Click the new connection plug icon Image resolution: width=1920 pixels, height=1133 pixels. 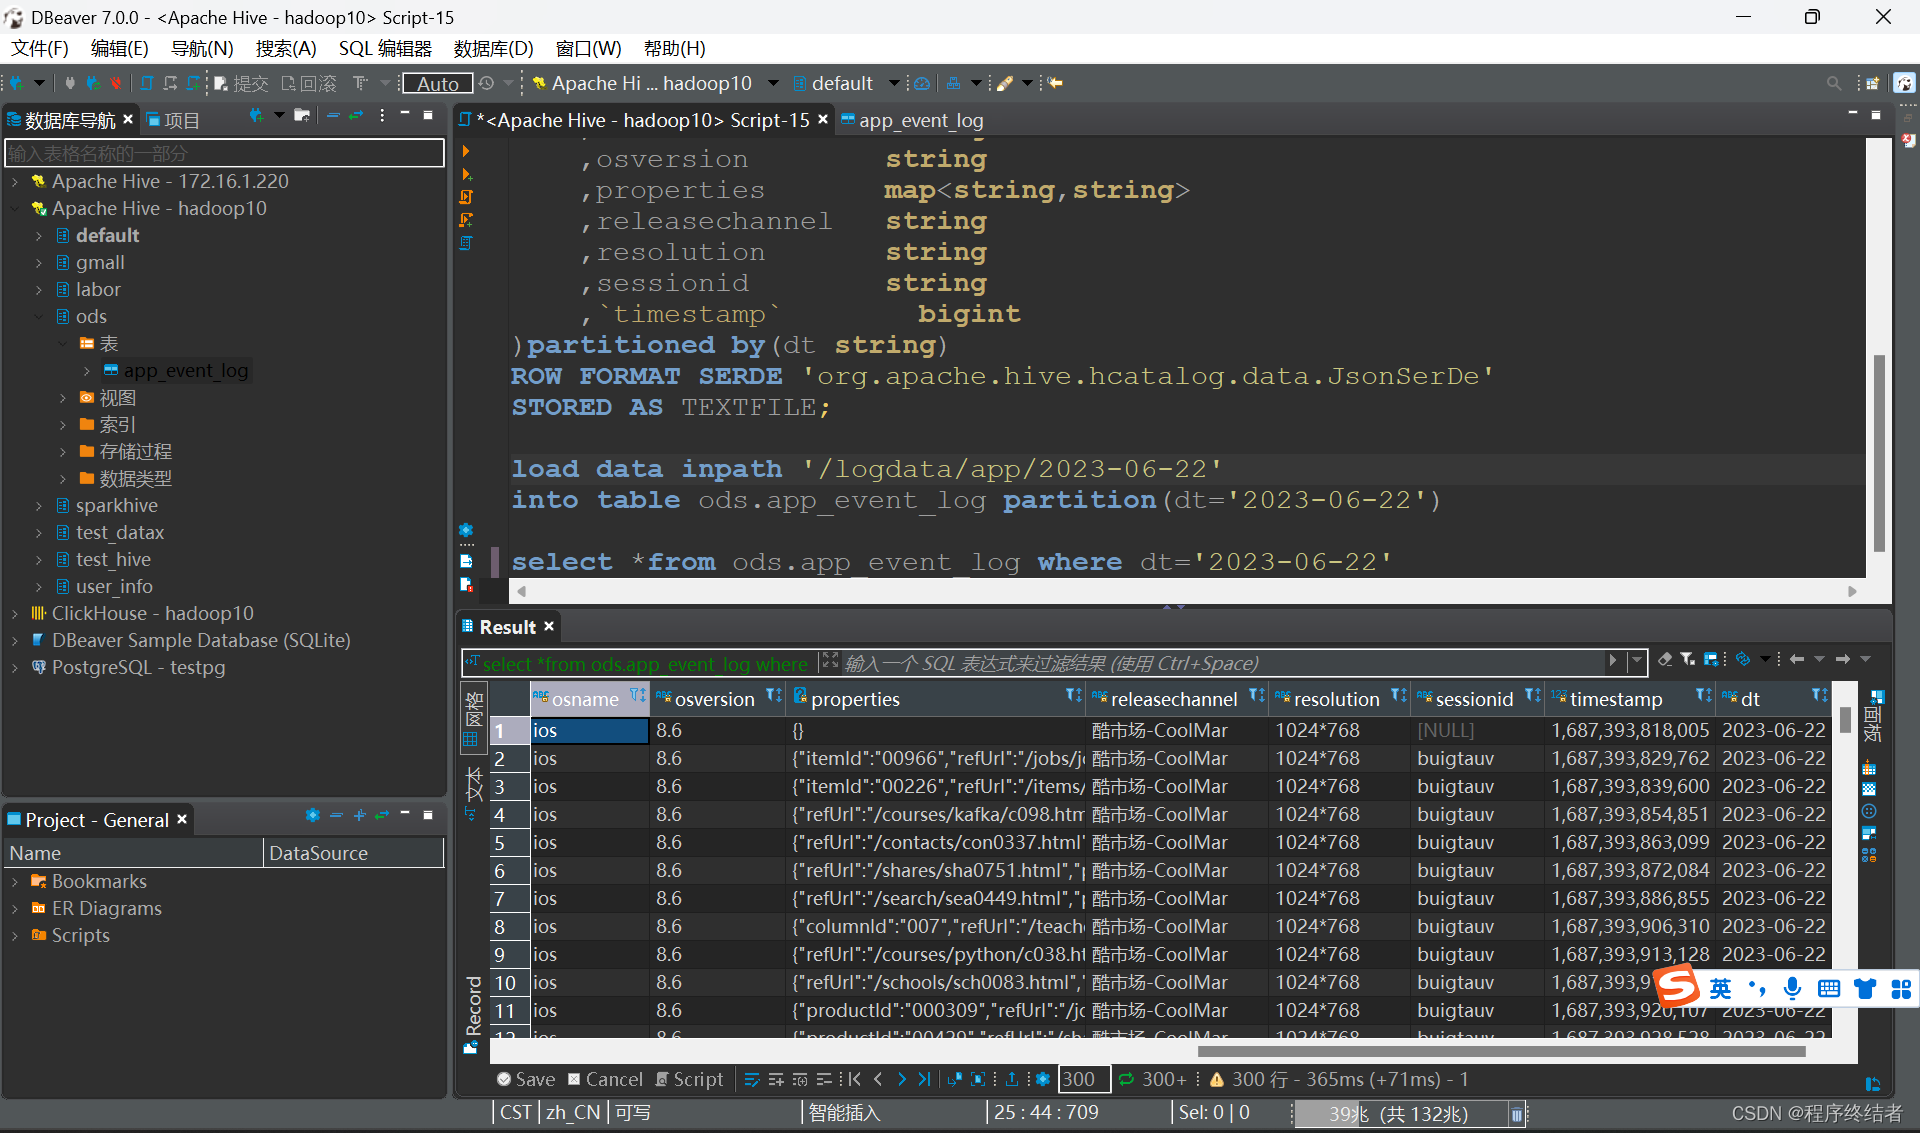click(17, 83)
